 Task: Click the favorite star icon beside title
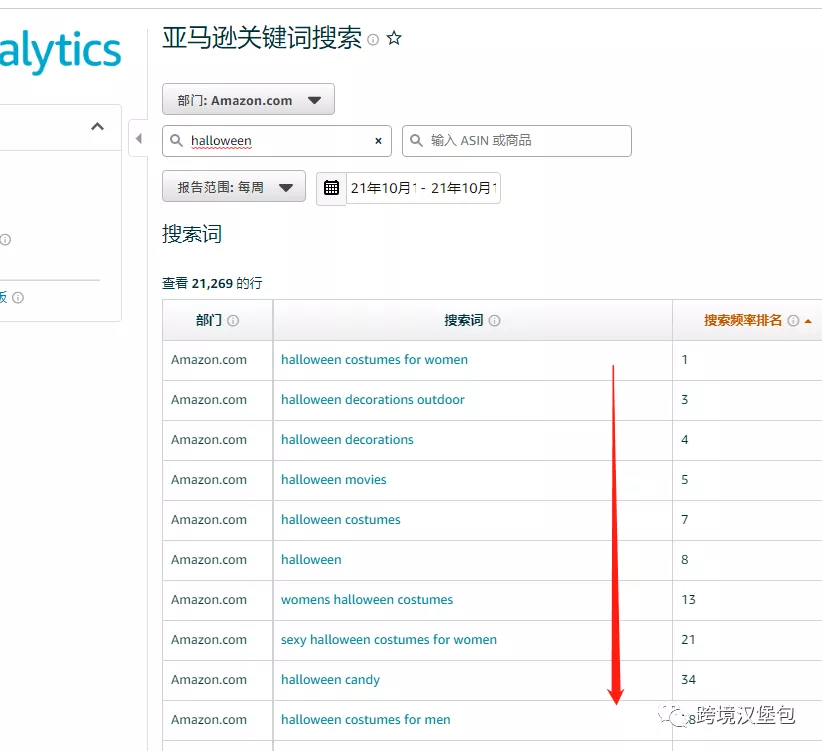click(394, 39)
